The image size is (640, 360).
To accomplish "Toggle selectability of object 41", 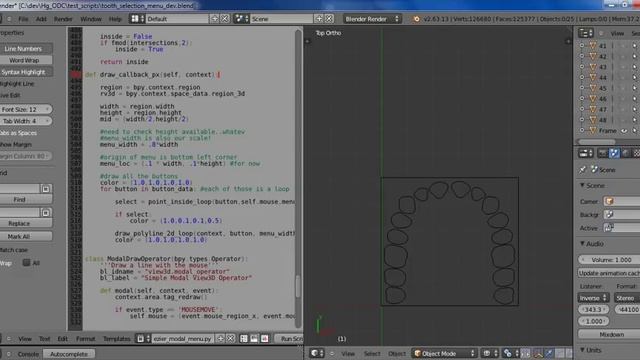I will coord(634,46).
